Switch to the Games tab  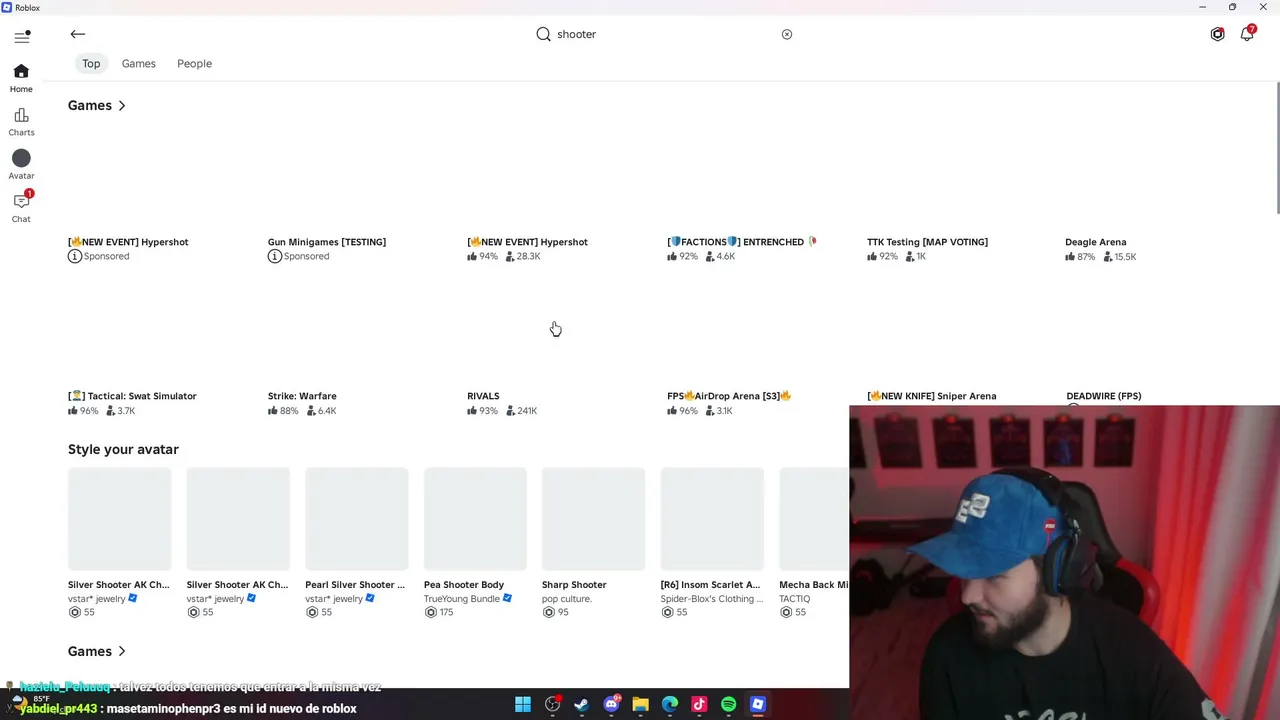tap(139, 63)
